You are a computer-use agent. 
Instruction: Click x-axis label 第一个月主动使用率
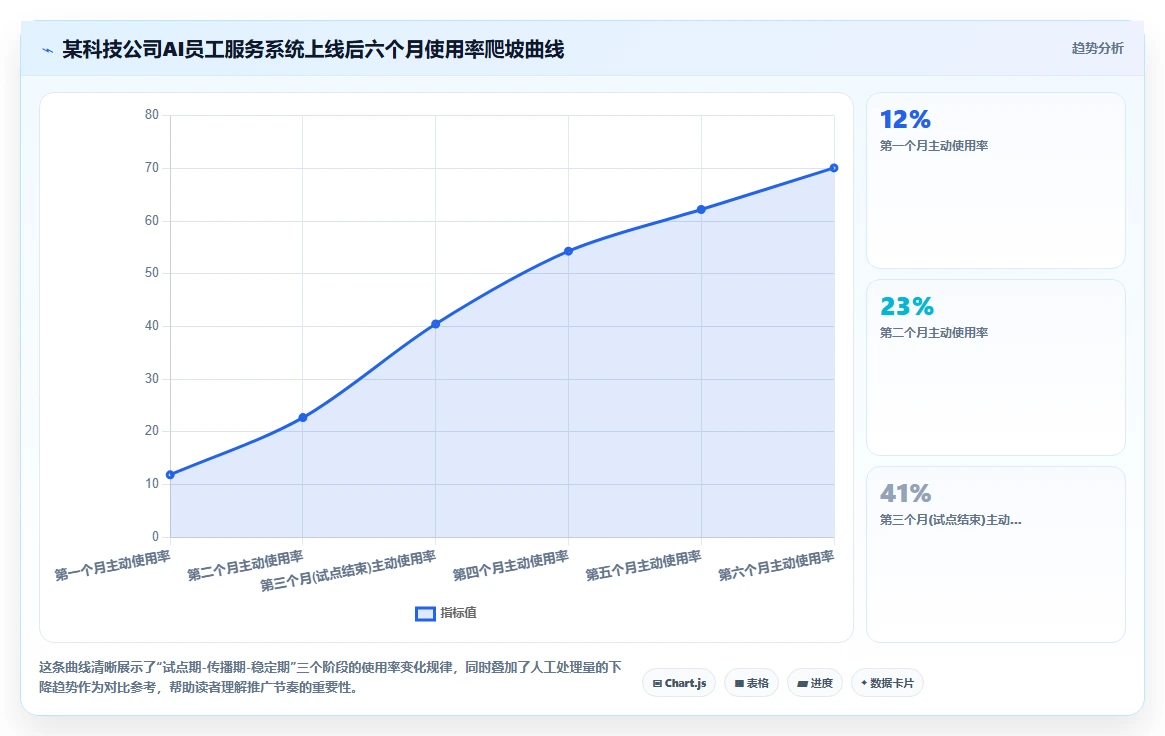(113, 566)
